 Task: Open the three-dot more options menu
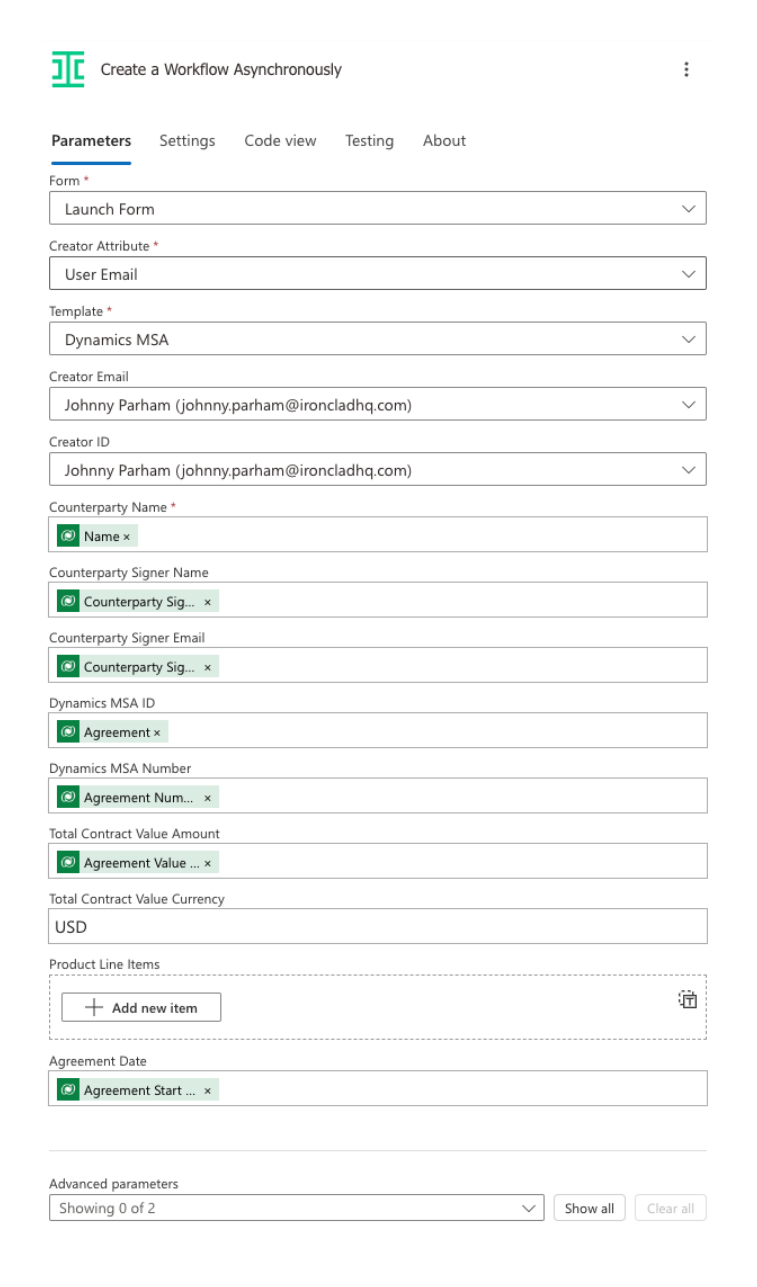tap(686, 69)
